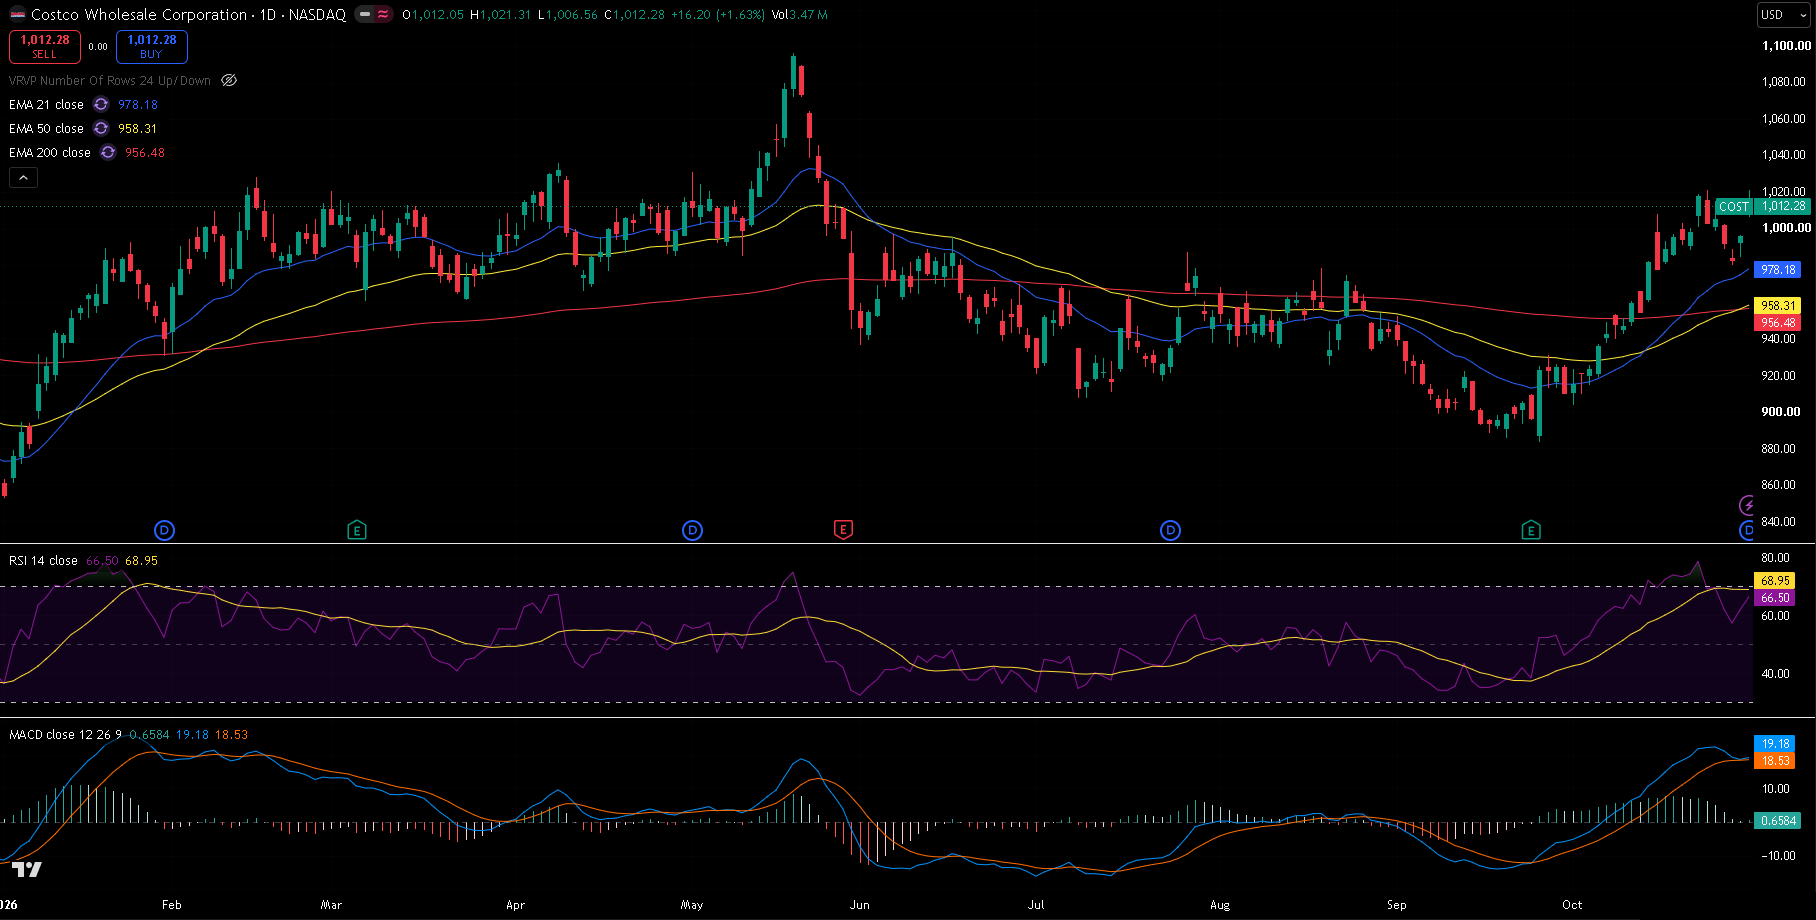Click the green 1,012.28 last price tag on the axis
The width and height of the screenshot is (1816, 920).
[x=1783, y=207]
